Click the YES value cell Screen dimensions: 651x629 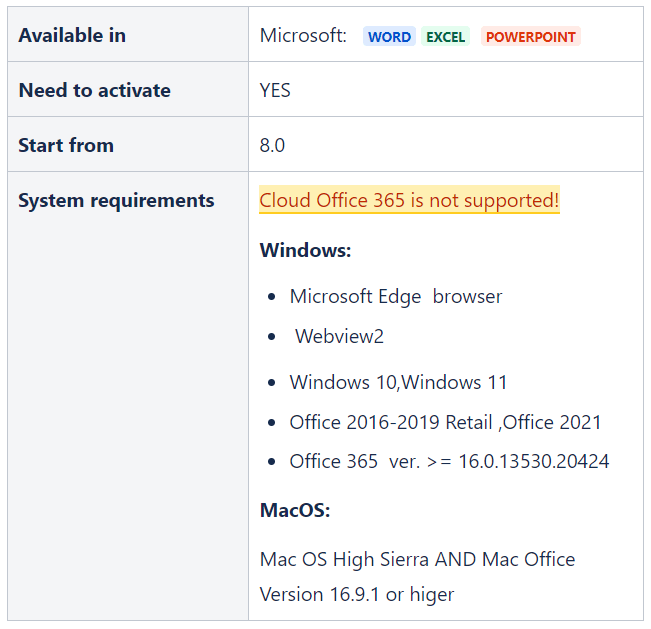(275, 90)
